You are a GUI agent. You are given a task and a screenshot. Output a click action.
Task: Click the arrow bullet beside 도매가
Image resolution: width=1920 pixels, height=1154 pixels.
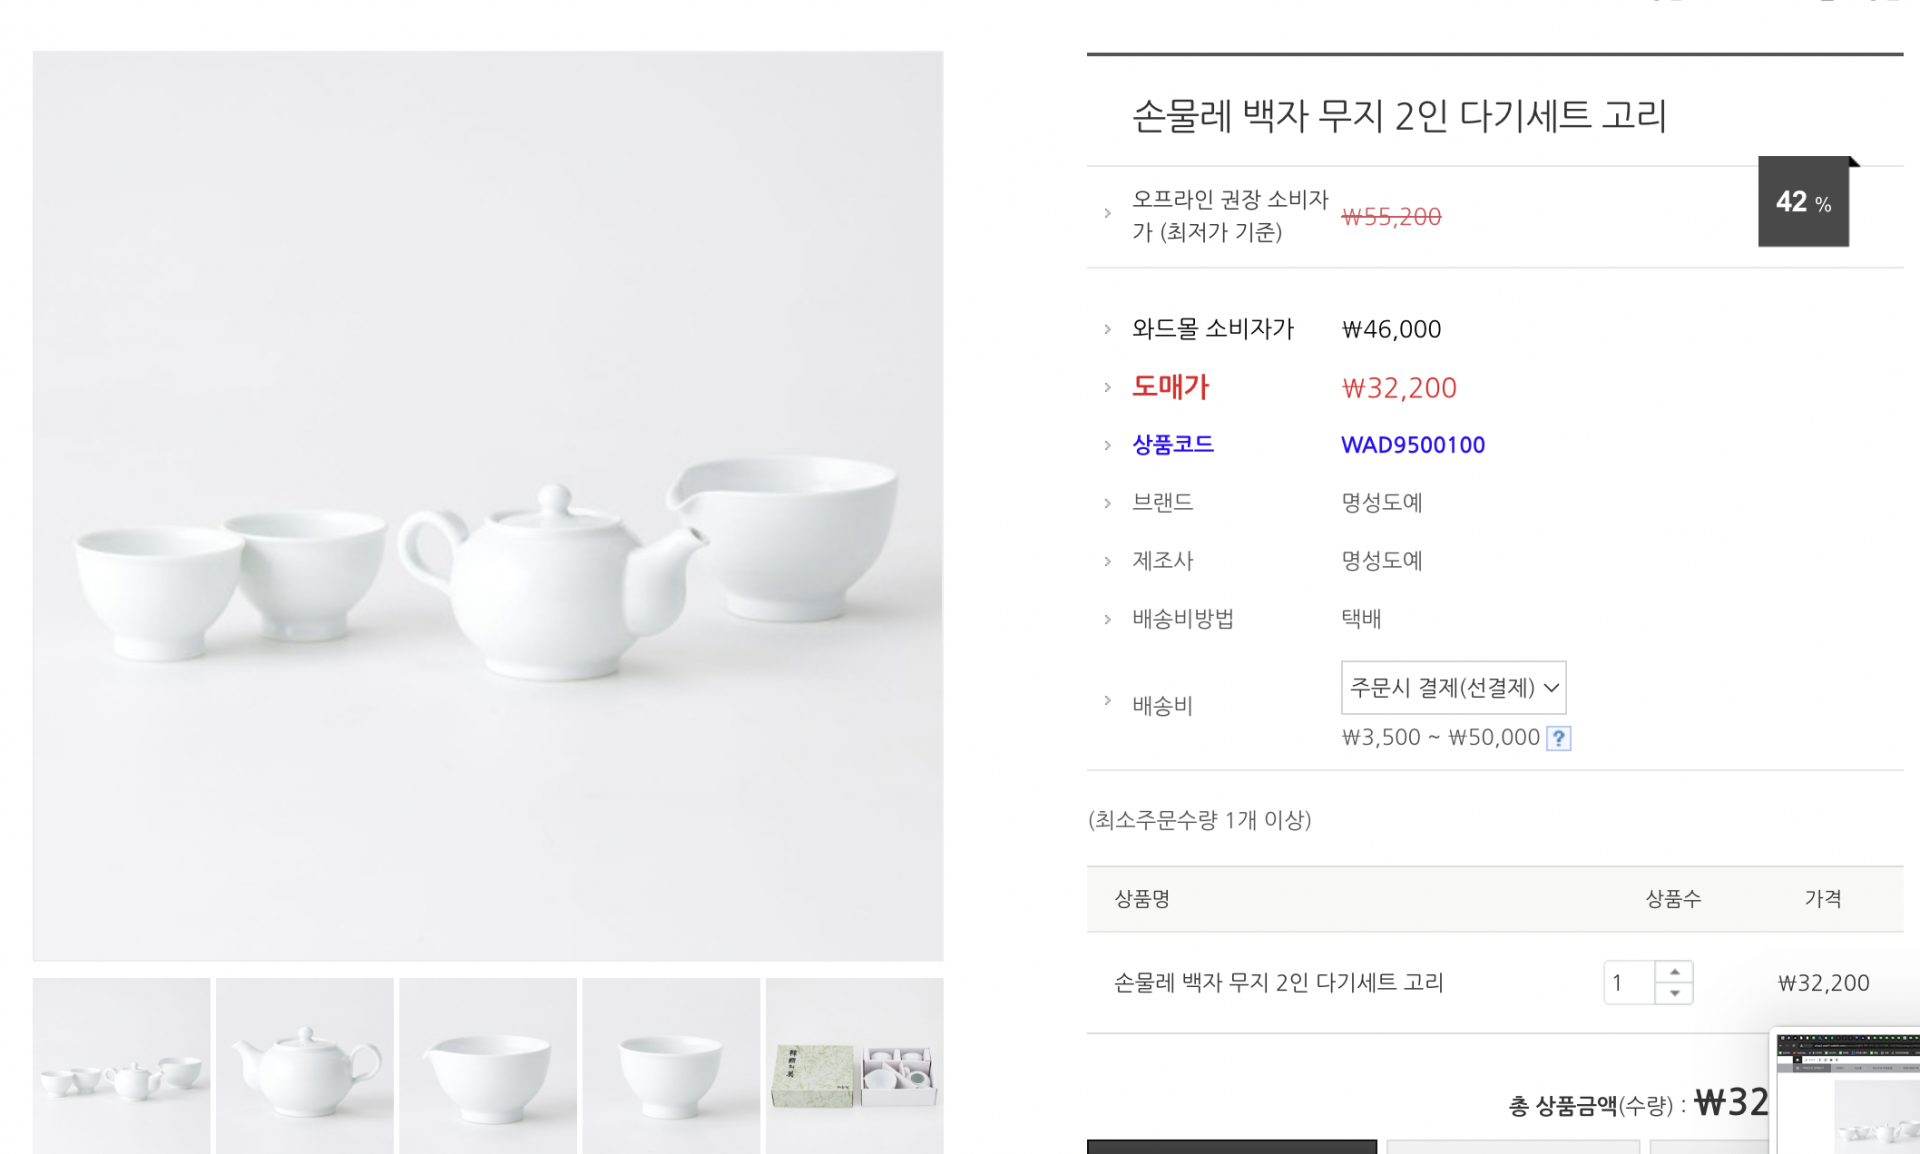click(1107, 388)
